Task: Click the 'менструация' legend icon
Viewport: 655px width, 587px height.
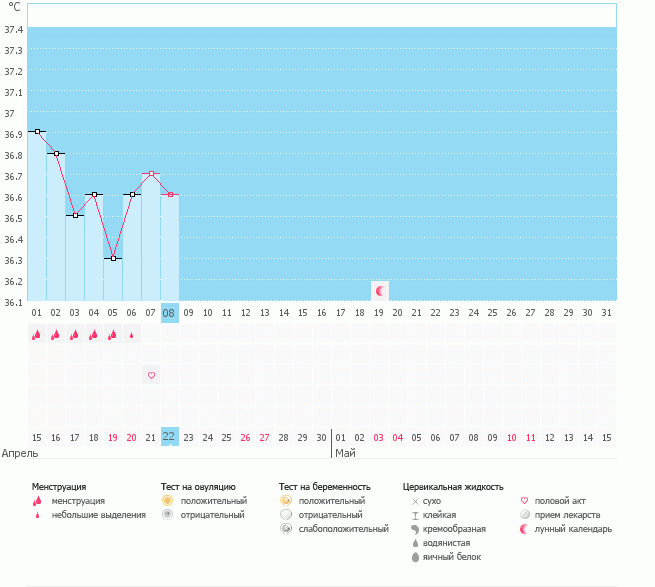Action: [x=37, y=500]
